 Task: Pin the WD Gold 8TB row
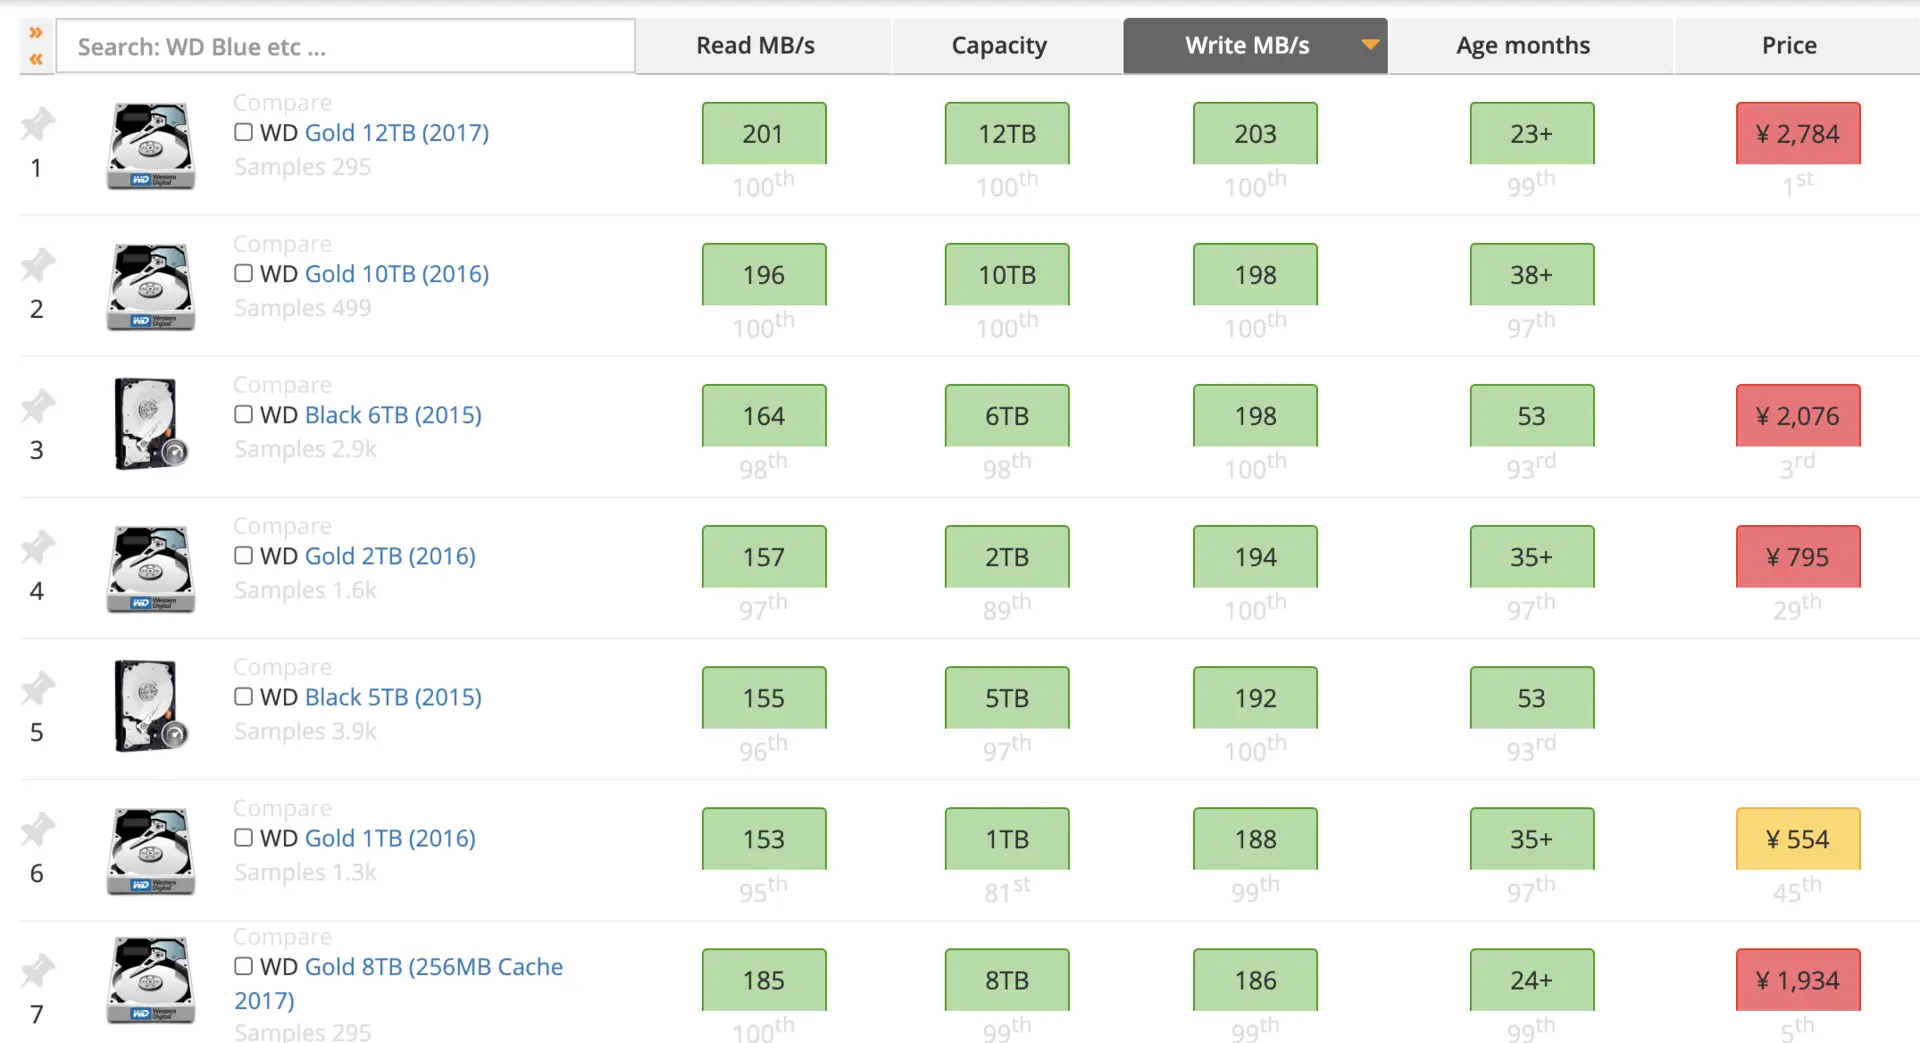(x=37, y=970)
